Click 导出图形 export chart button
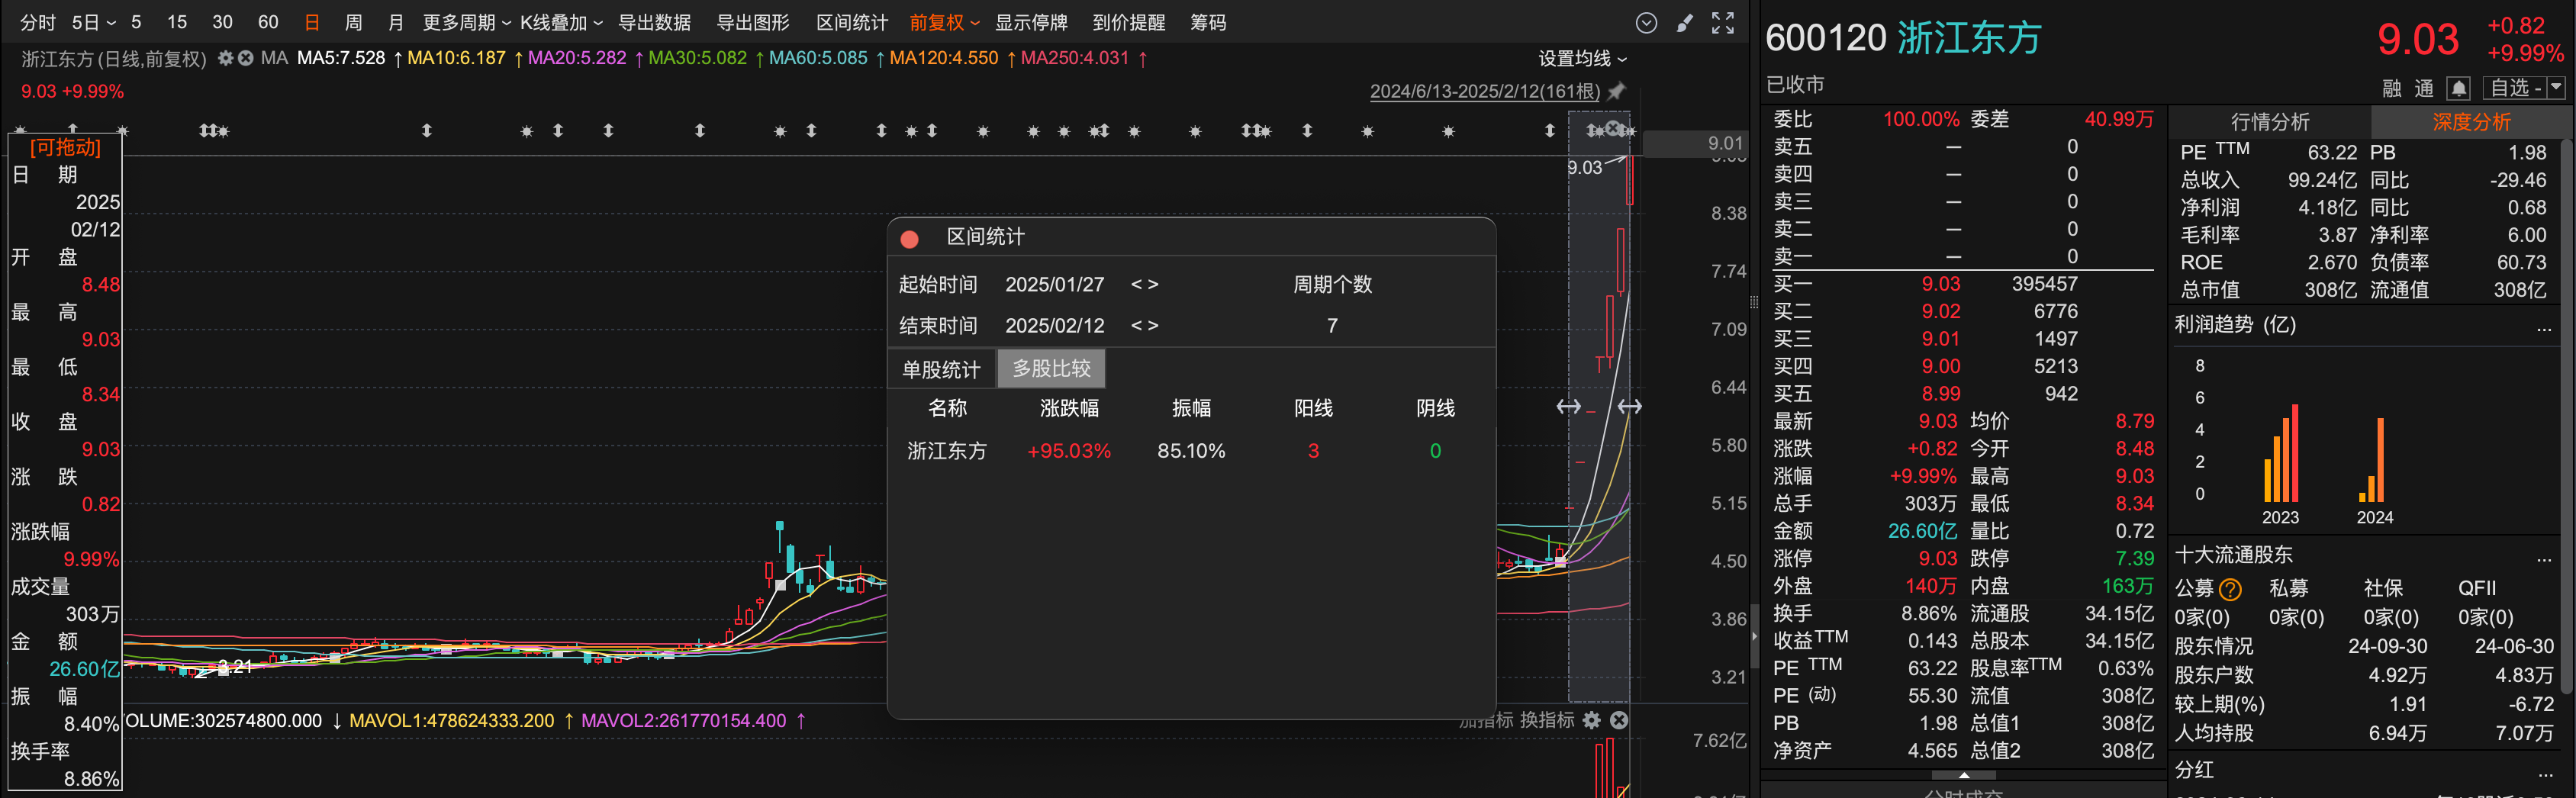 click(753, 22)
